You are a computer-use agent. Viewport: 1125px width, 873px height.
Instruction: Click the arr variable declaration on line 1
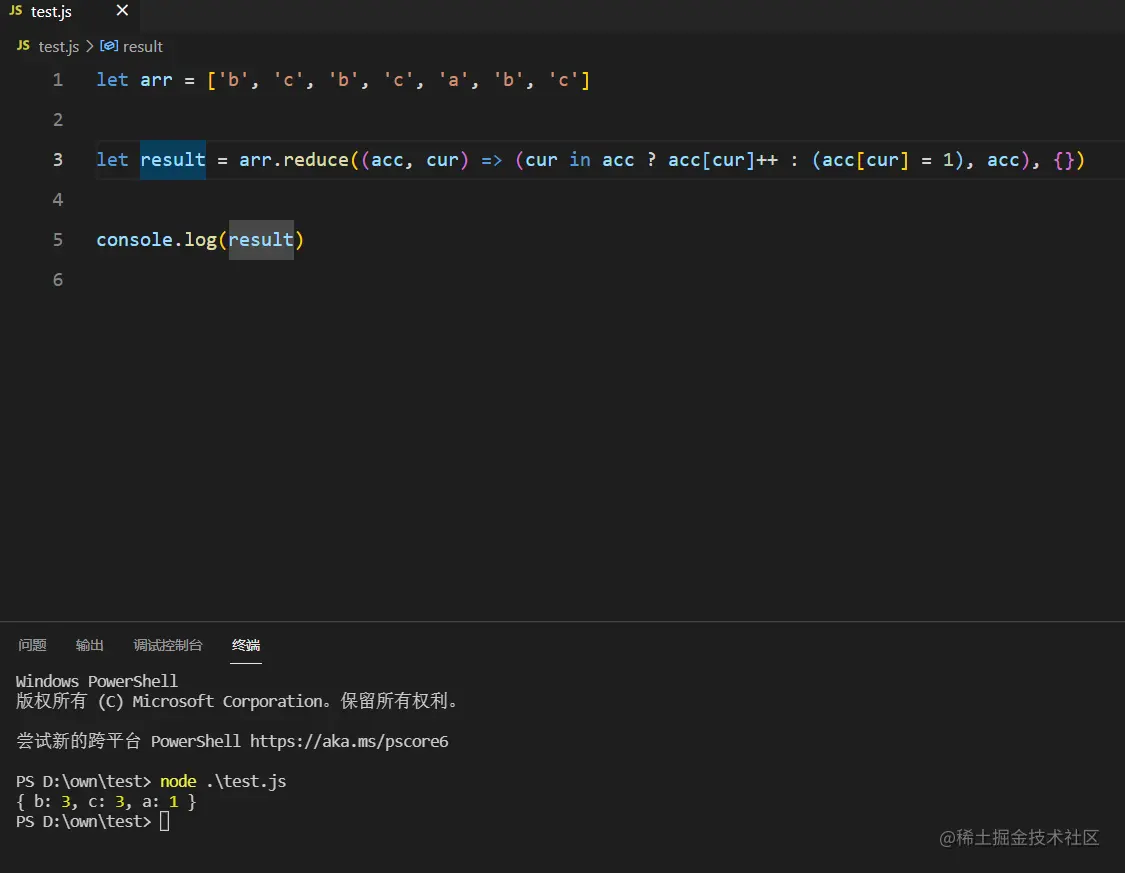(x=156, y=79)
